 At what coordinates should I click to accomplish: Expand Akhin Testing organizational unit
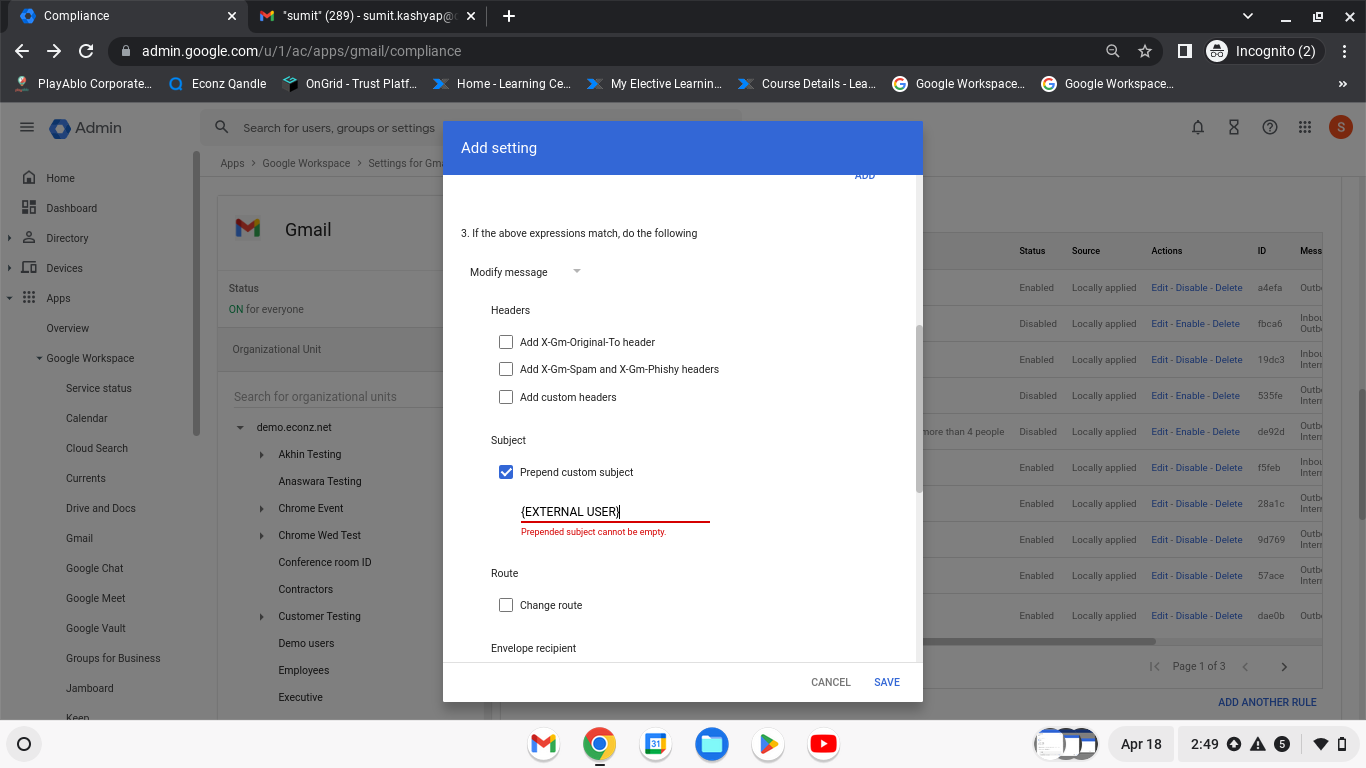tap(262, 454)
